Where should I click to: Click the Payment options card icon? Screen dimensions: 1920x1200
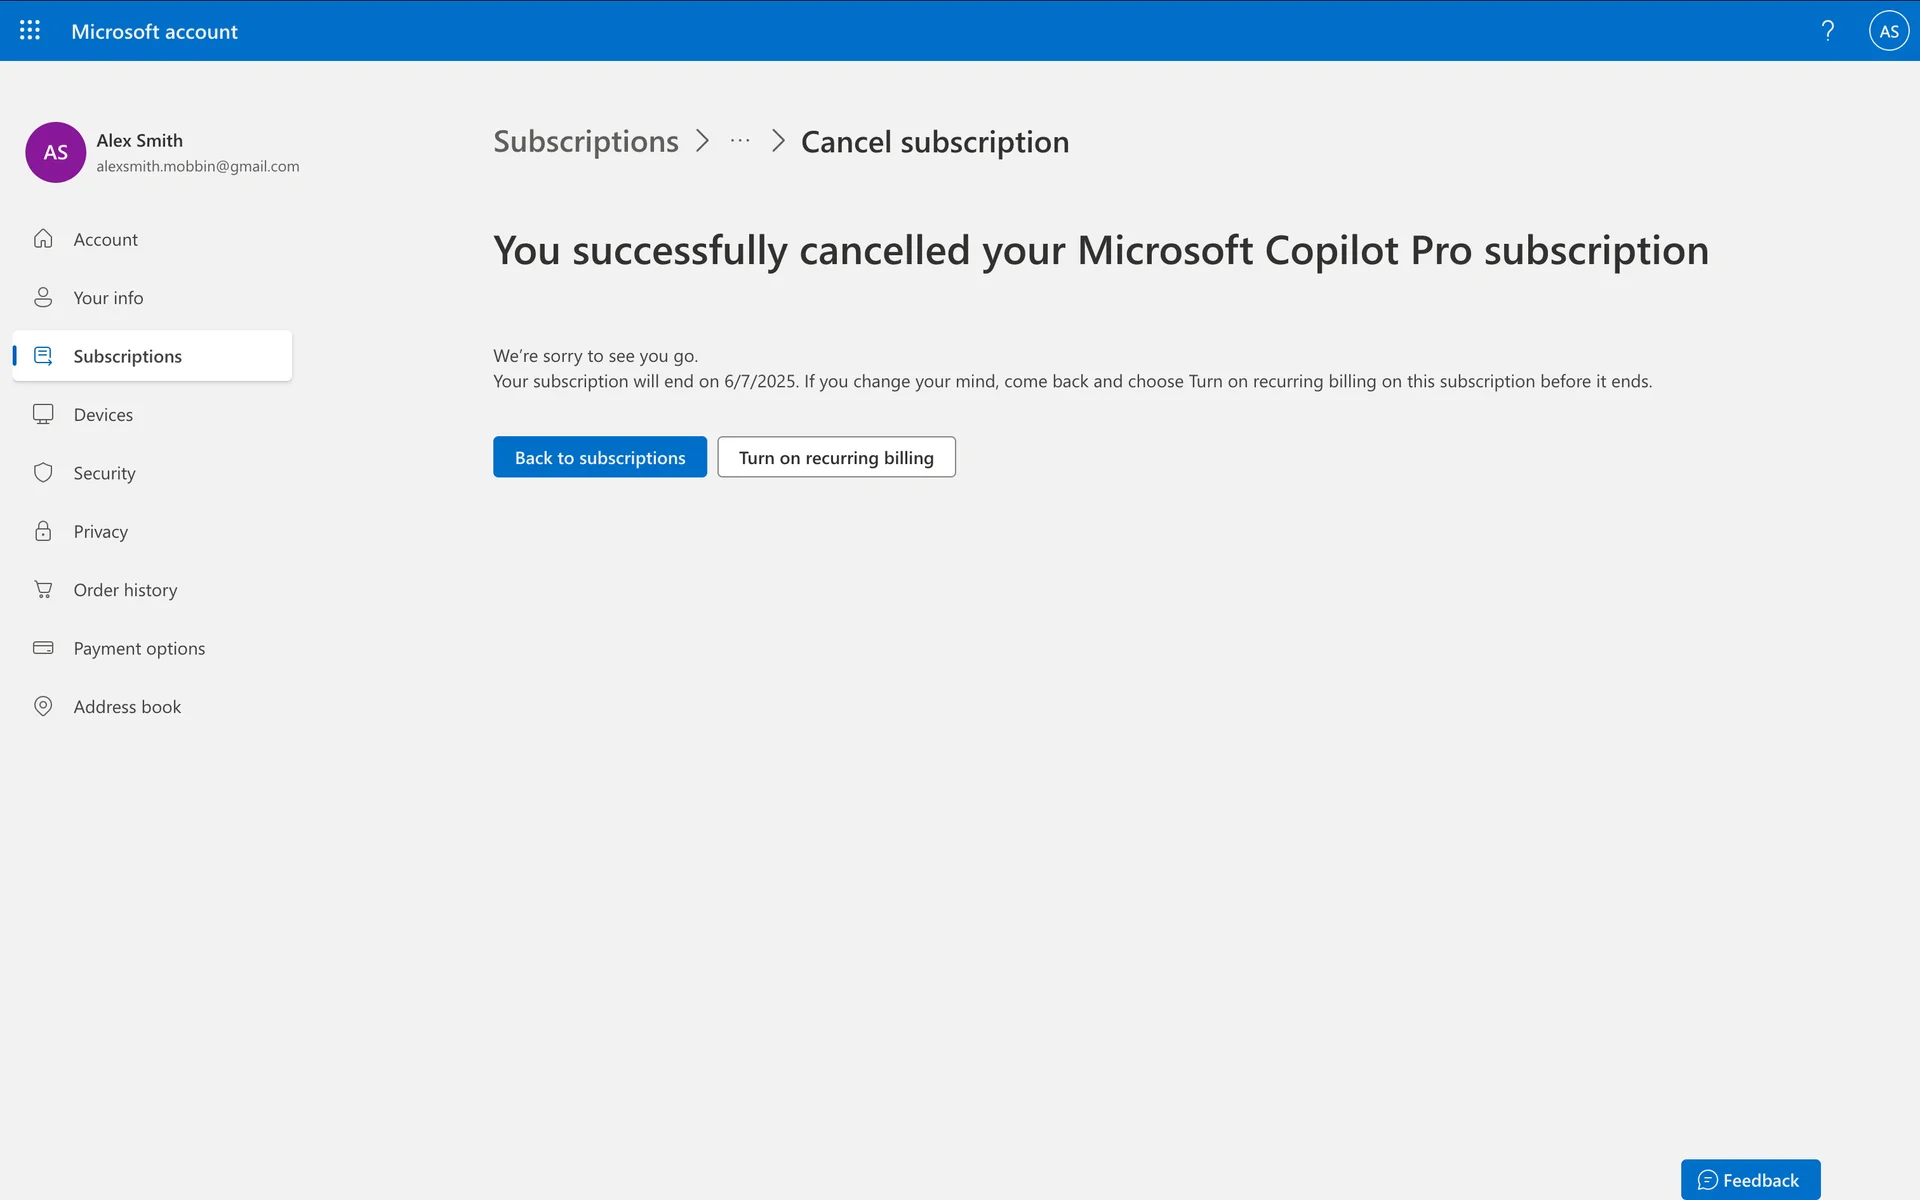click(43, 648)
